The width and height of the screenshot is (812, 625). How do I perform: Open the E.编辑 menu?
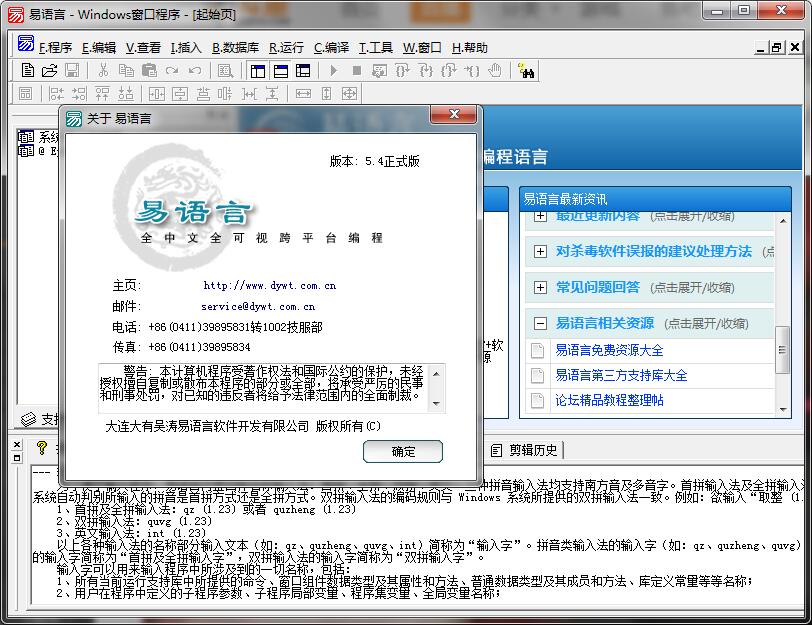click(x=98, y=48)
